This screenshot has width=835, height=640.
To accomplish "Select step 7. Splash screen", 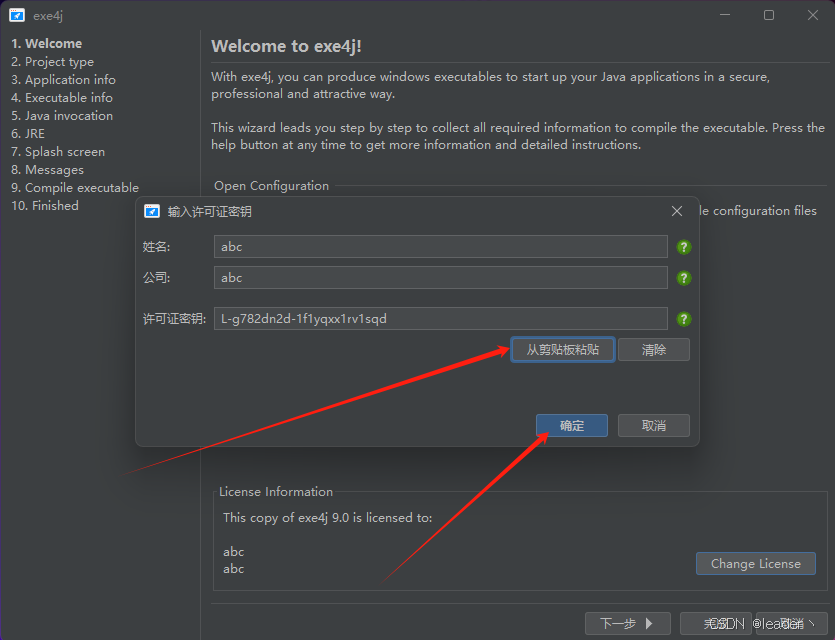I will (58, 152).
